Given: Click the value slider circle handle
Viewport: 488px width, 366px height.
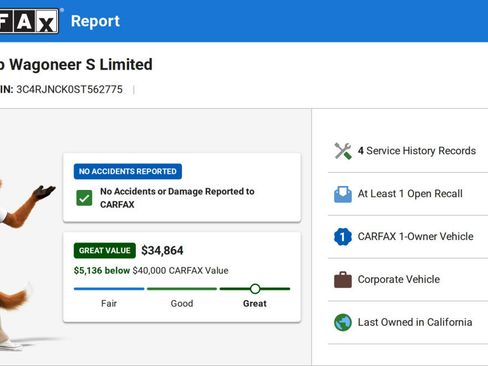Looking at the screenshot, I should click(x=255, y=289).
